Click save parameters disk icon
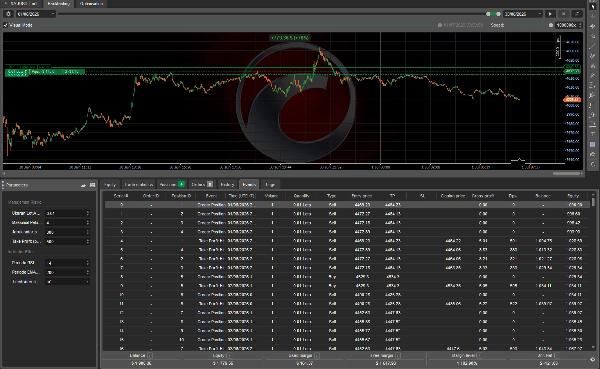Screen dimensions: 600x369 click(92, 185)
